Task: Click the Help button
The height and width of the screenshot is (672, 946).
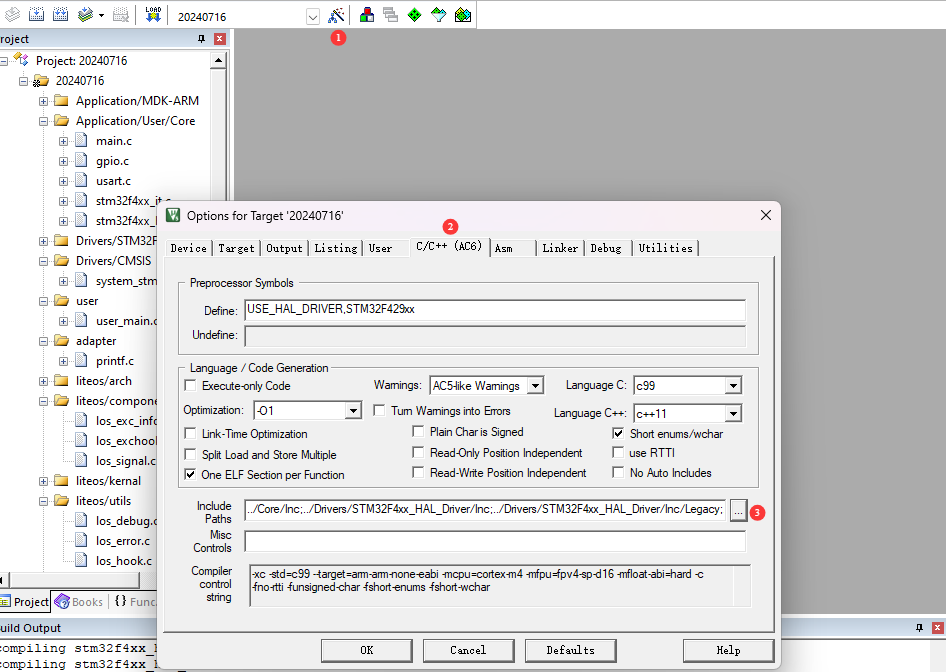Action: (x=728, y=650)
